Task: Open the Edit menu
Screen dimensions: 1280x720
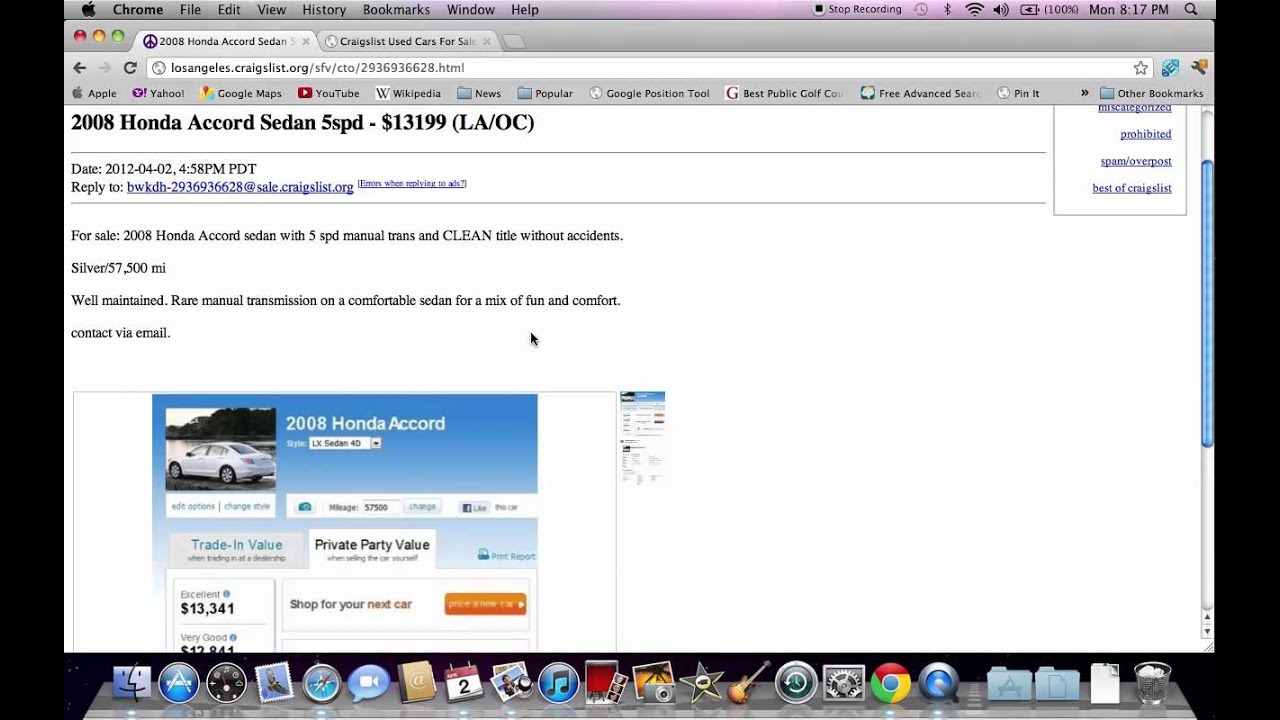Action: tap(229, 9)
